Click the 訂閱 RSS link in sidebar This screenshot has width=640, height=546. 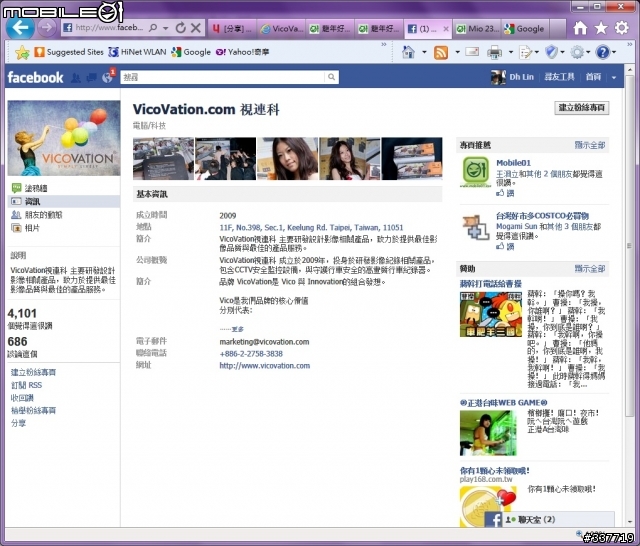click(27, 385)
